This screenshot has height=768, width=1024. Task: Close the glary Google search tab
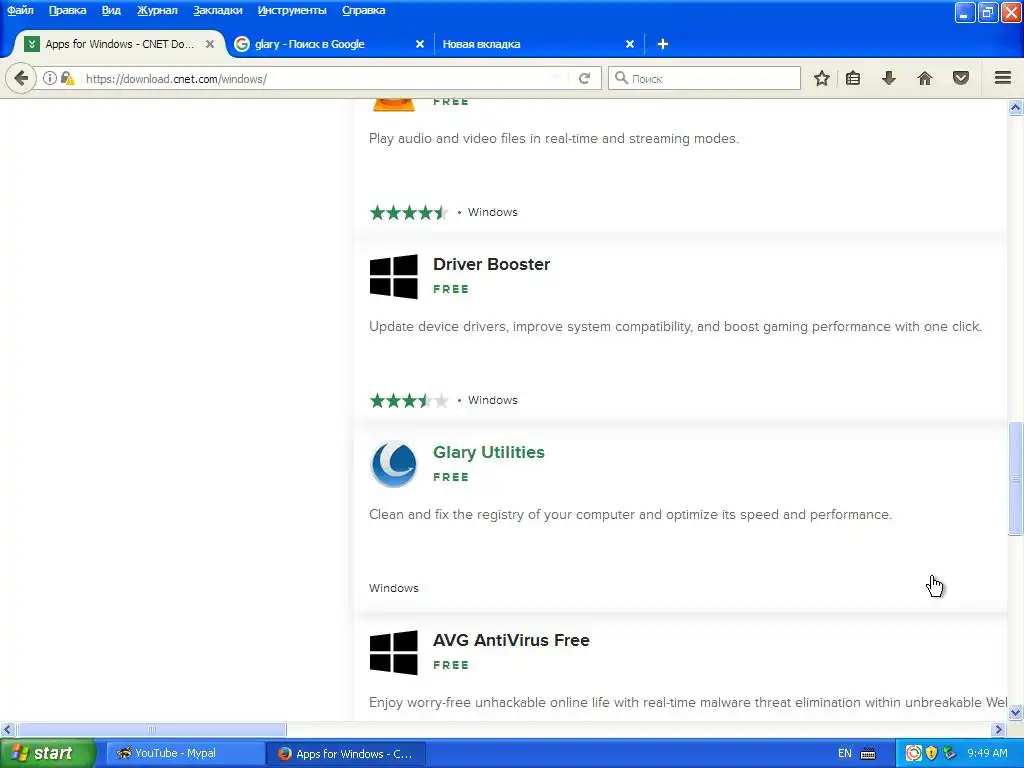[420, 44]
